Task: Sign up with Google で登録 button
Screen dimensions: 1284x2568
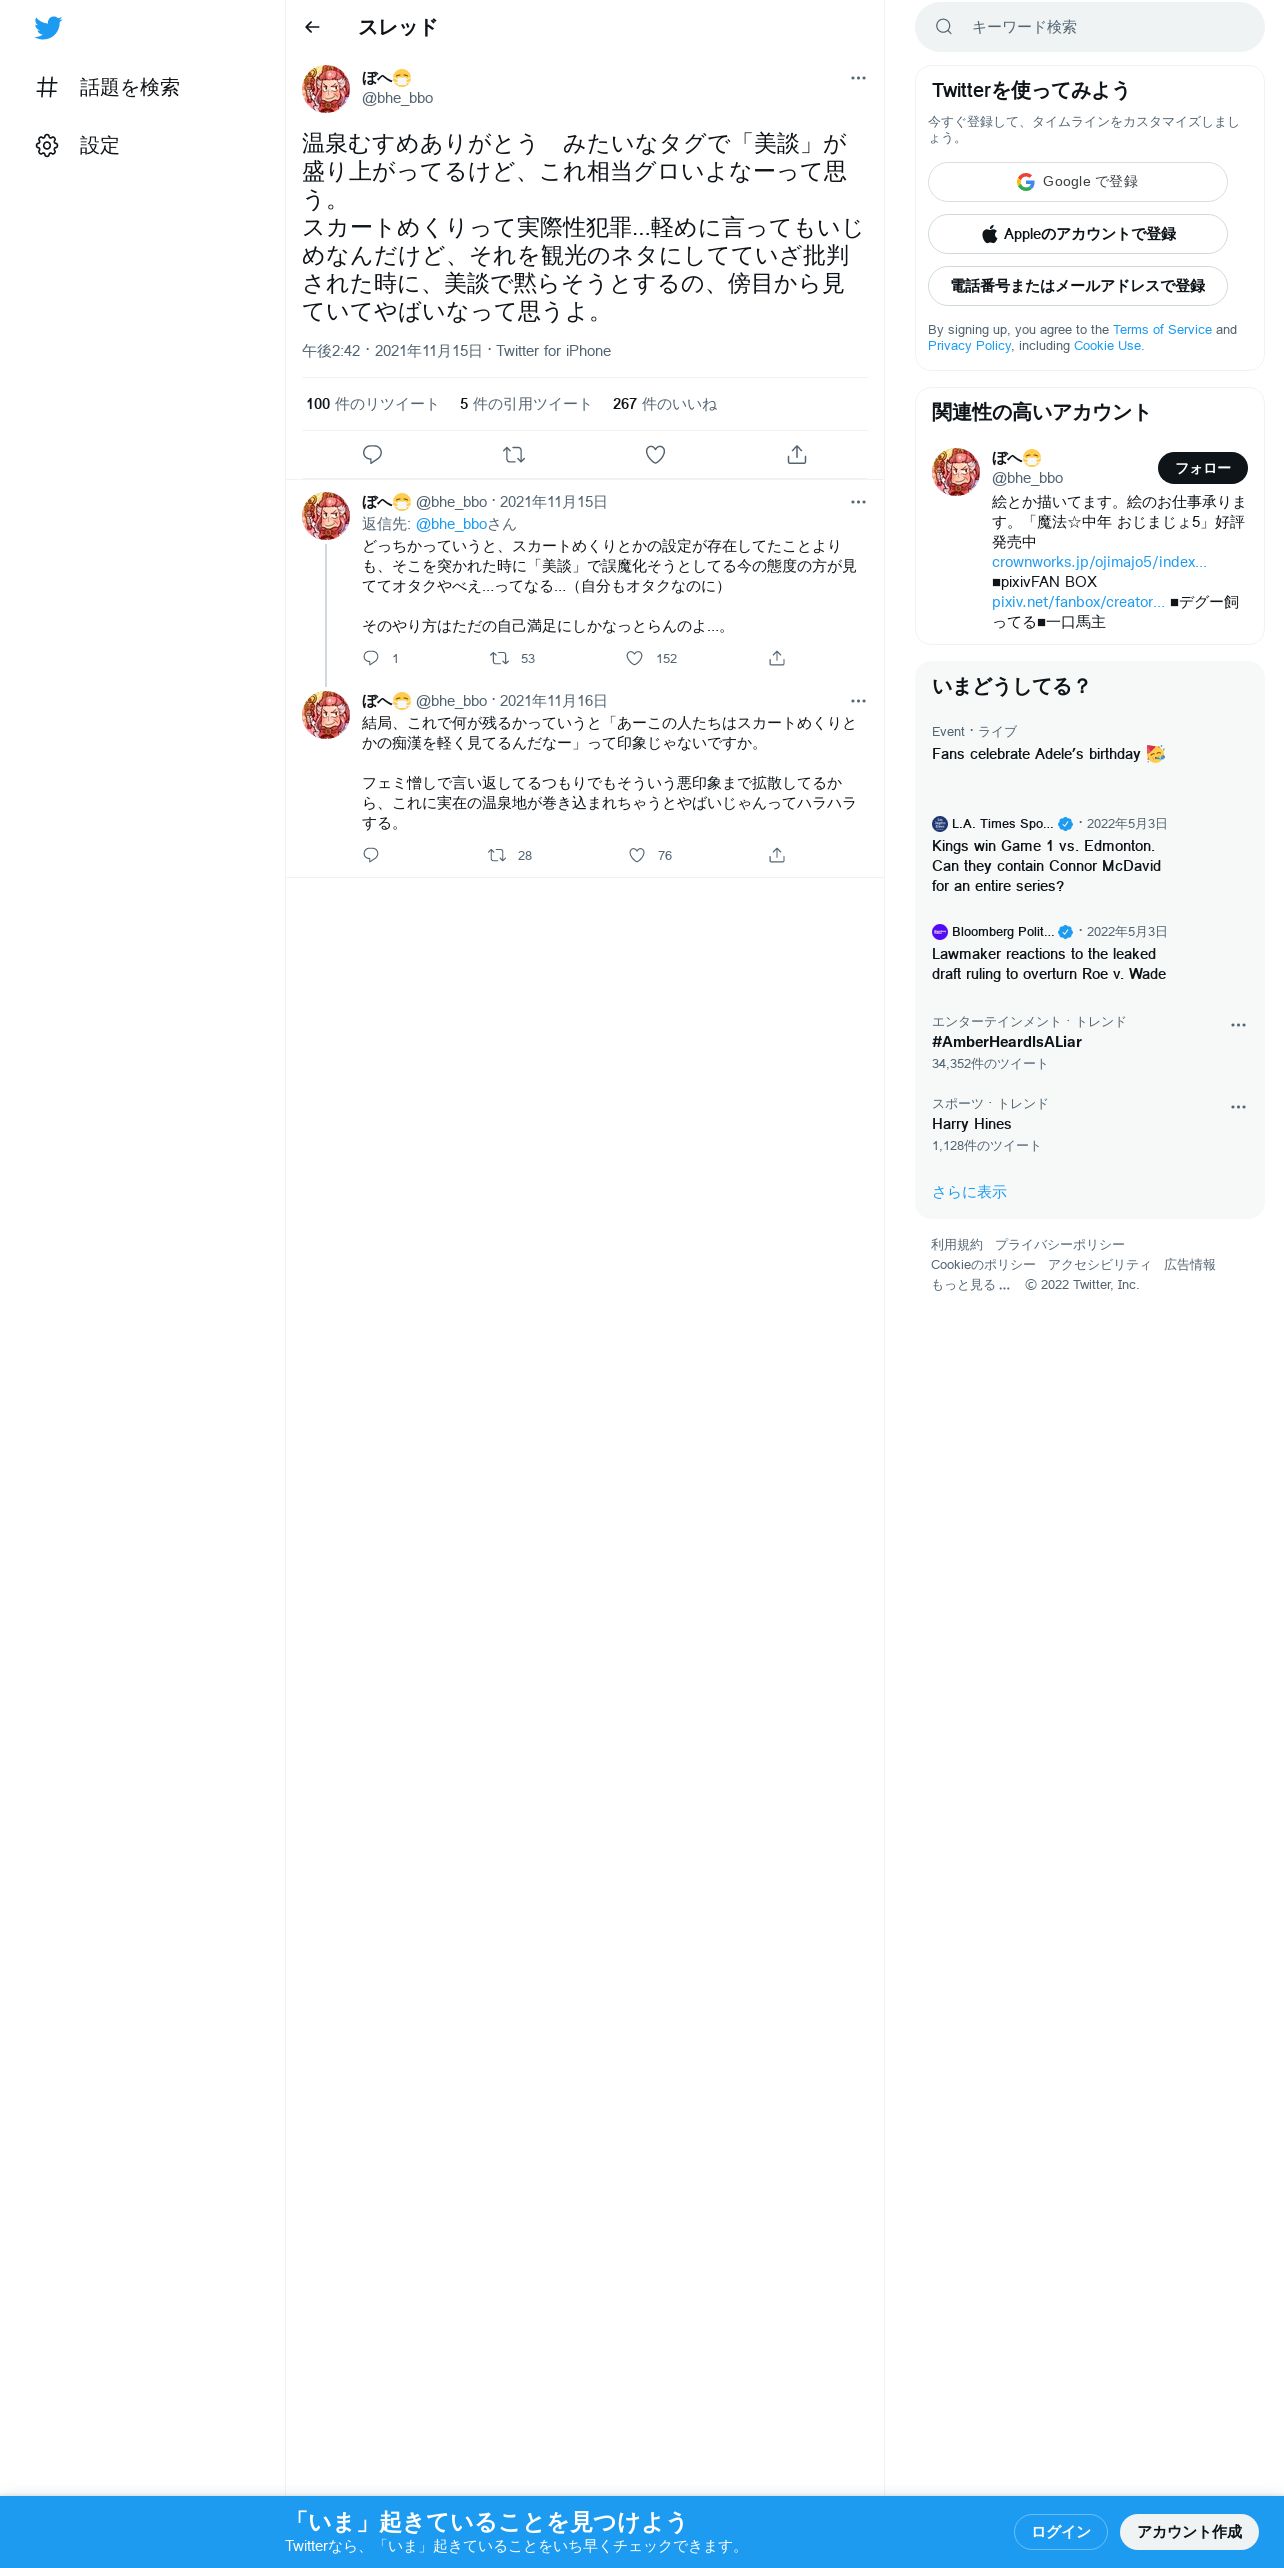Action: pyautogui.click(x=1078, y=182)
